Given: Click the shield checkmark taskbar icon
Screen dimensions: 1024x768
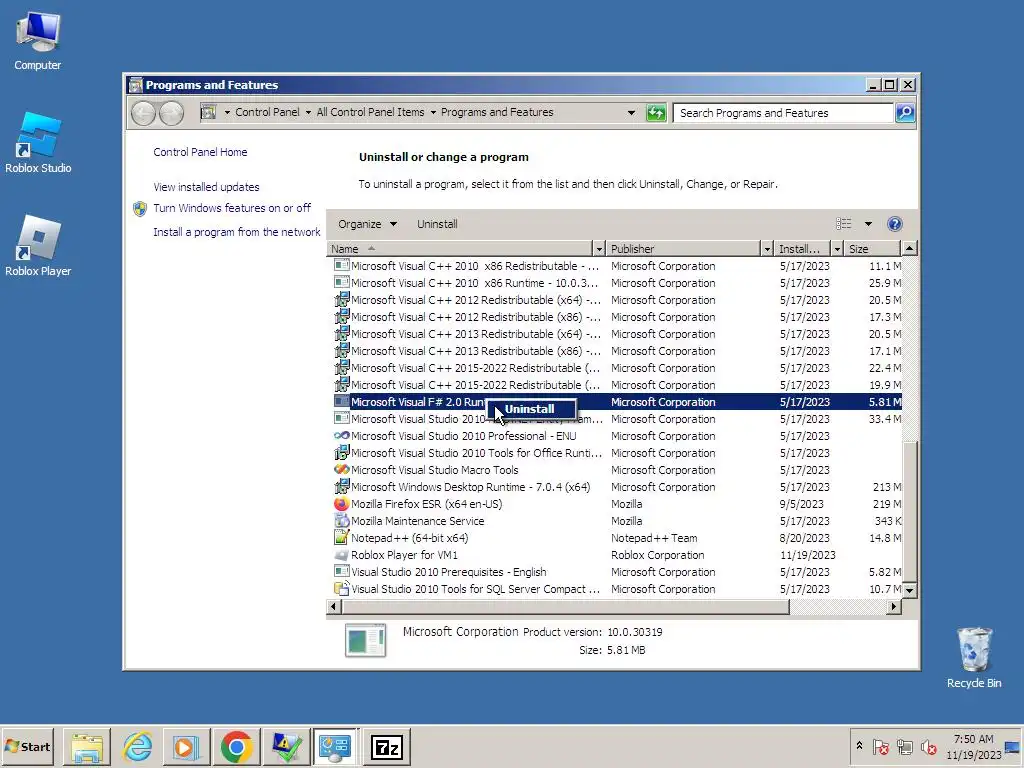Looking at the screenshot, I should (x=286, y=747).
